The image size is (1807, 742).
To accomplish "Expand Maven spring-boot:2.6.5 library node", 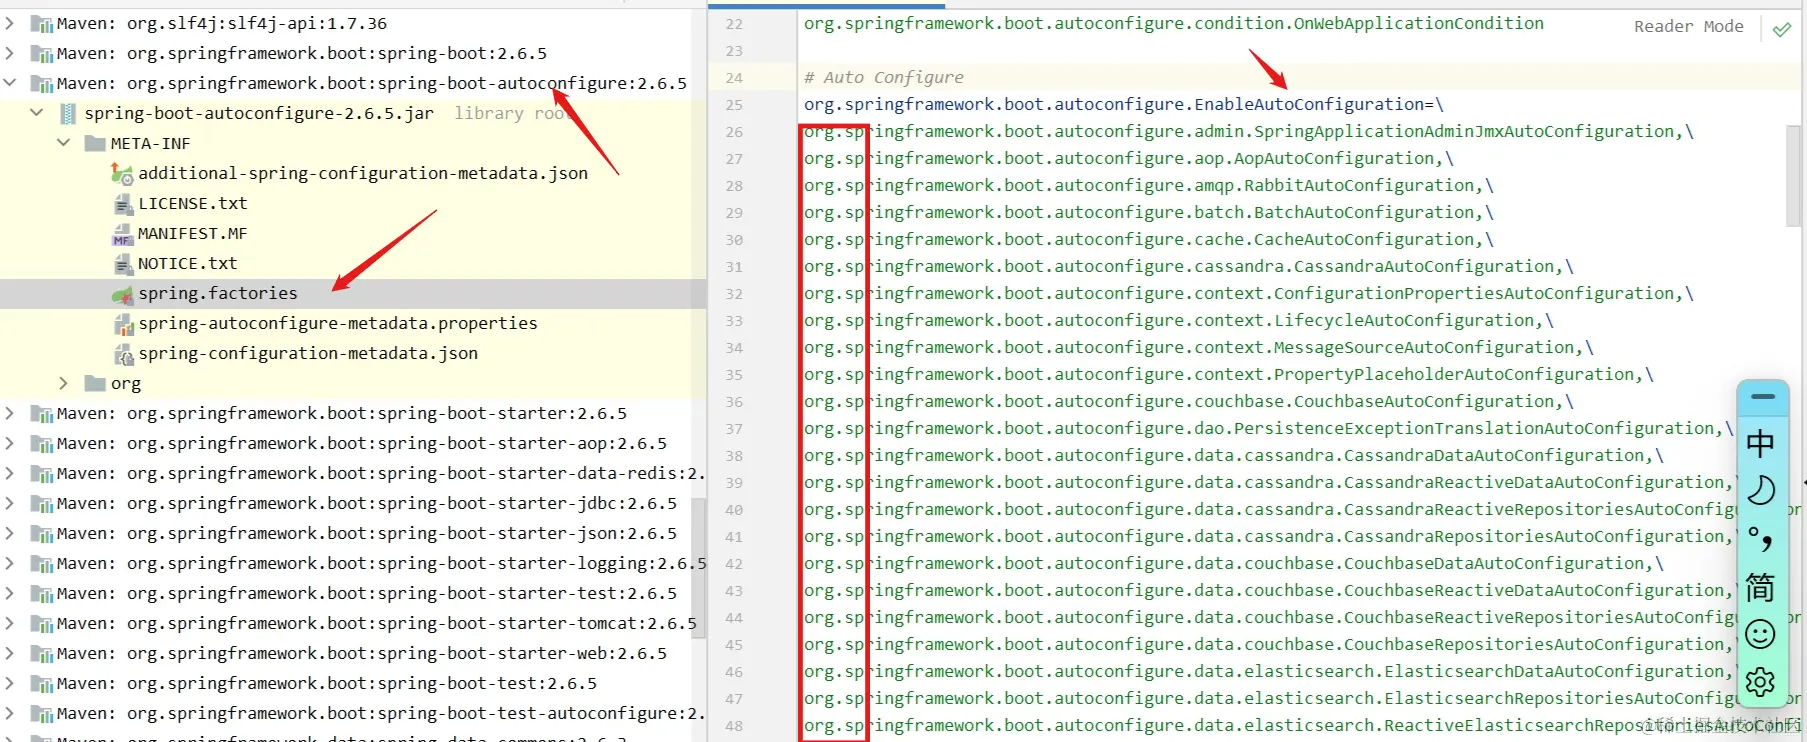I will [10, 53].
